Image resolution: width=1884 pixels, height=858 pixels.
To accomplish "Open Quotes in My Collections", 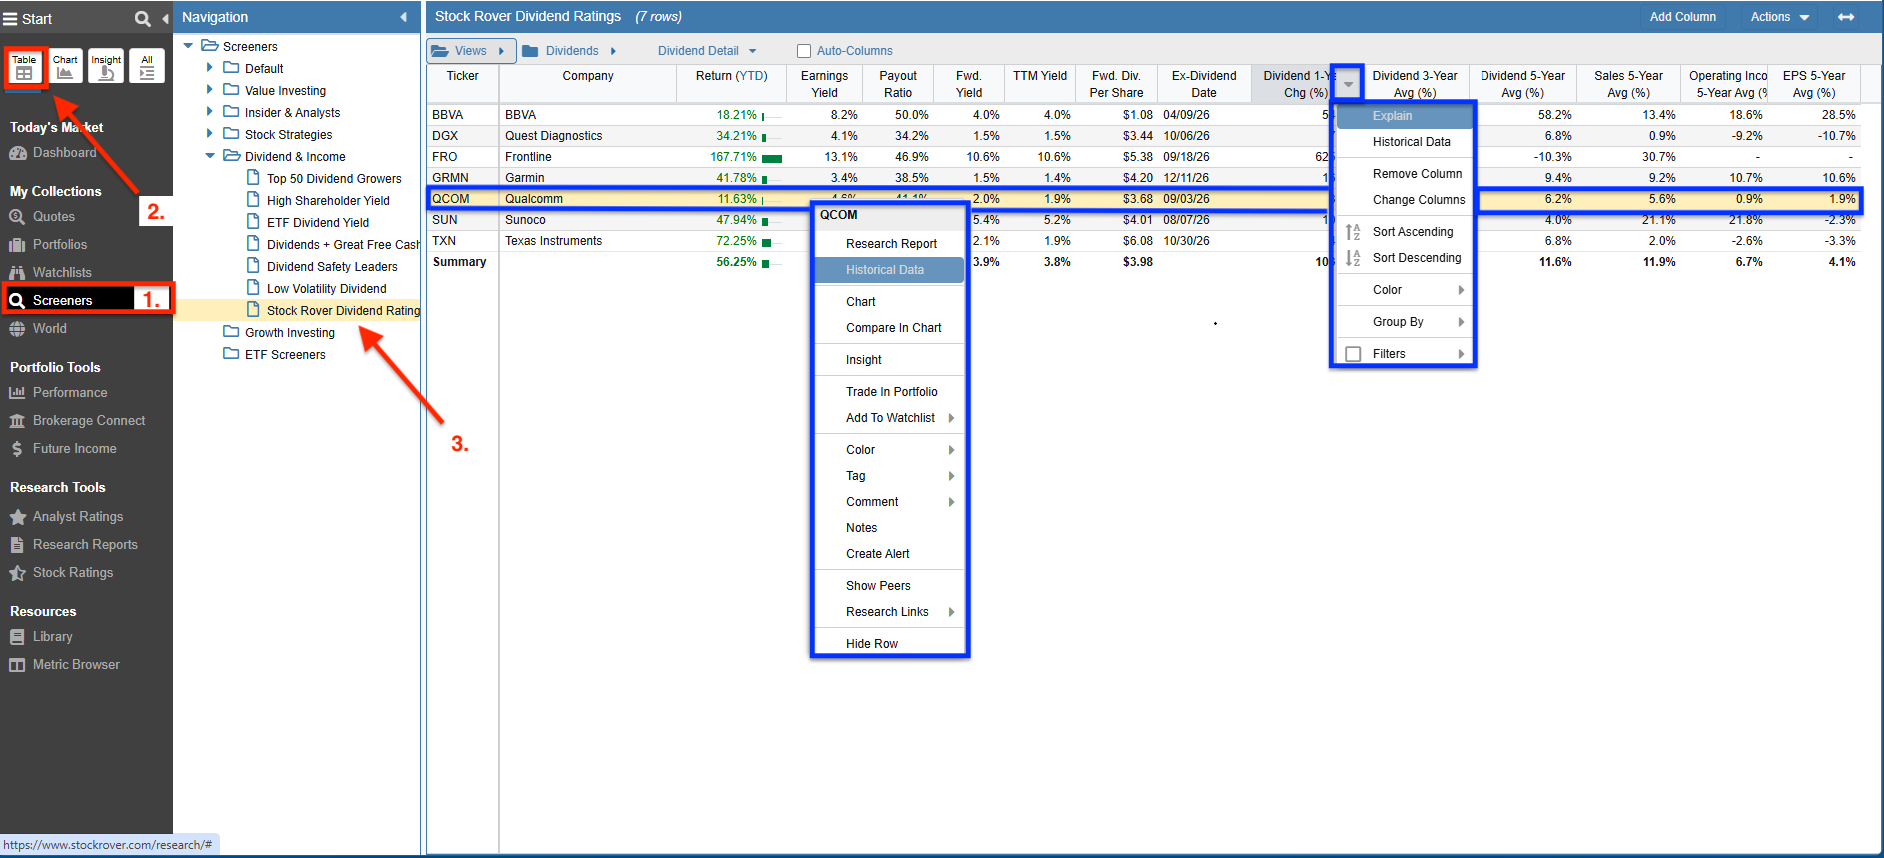I will coord(54,217).
